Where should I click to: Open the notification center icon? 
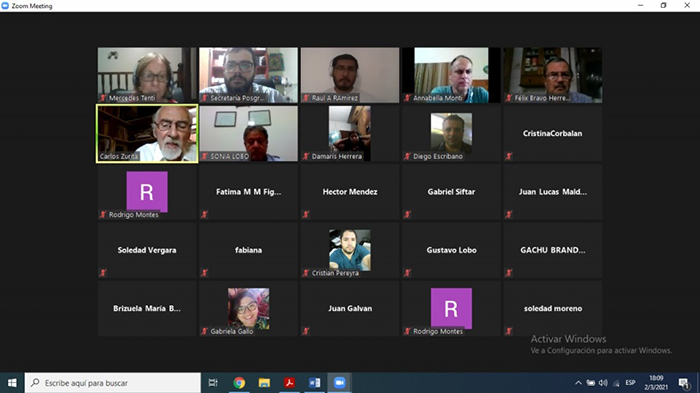[683, 383]
